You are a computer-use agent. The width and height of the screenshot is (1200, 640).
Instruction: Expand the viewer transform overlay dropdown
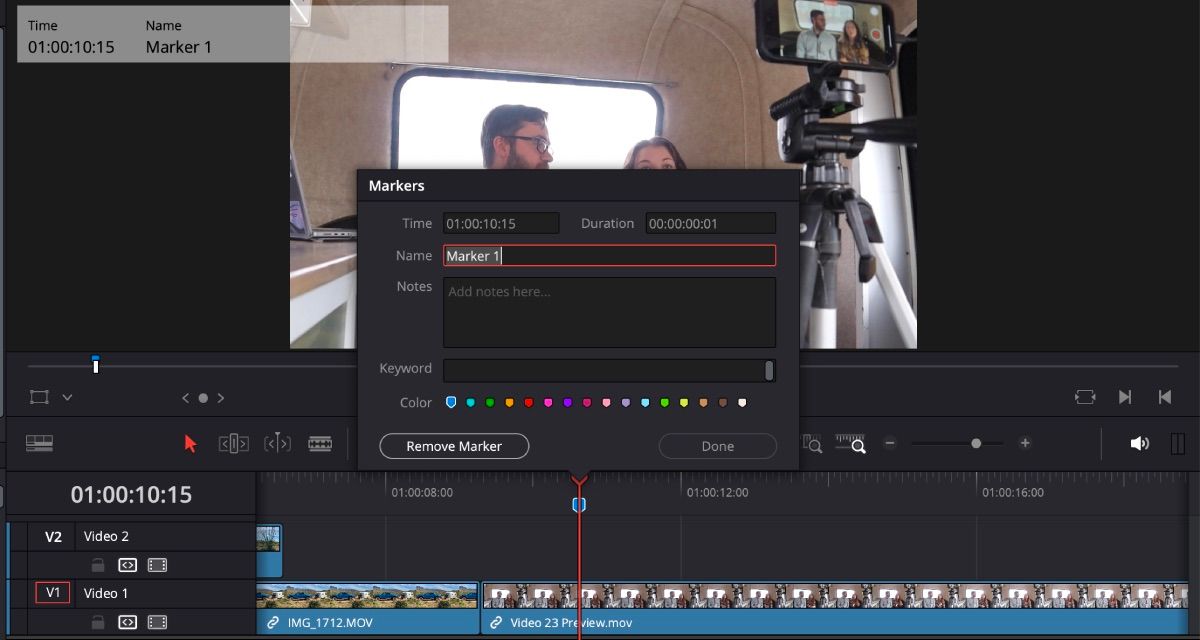[x=67, y=398]
